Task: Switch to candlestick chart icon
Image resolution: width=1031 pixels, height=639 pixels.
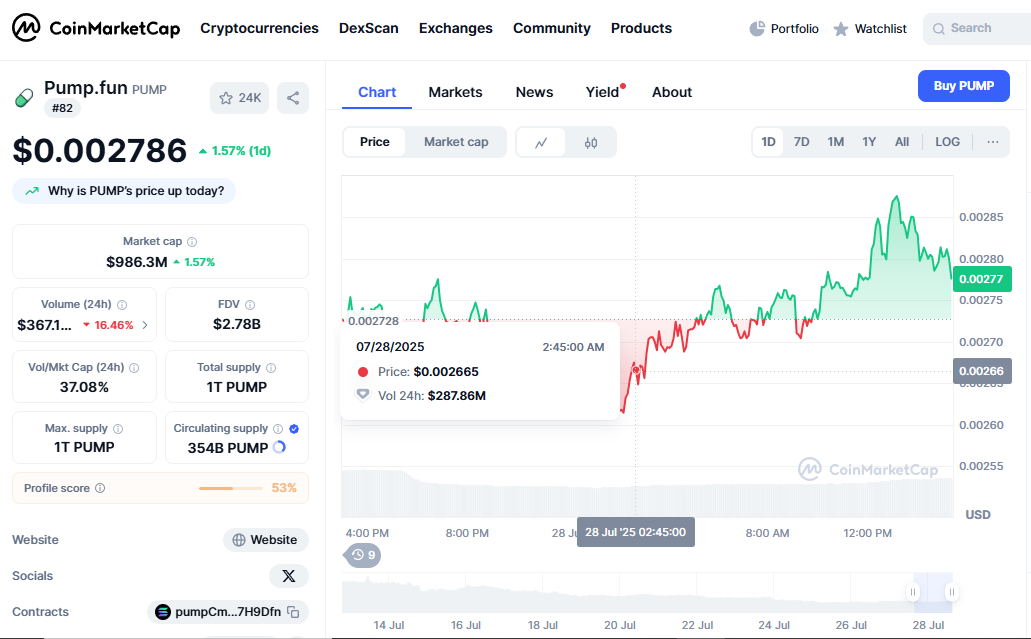Action: [x=590, y=142]
